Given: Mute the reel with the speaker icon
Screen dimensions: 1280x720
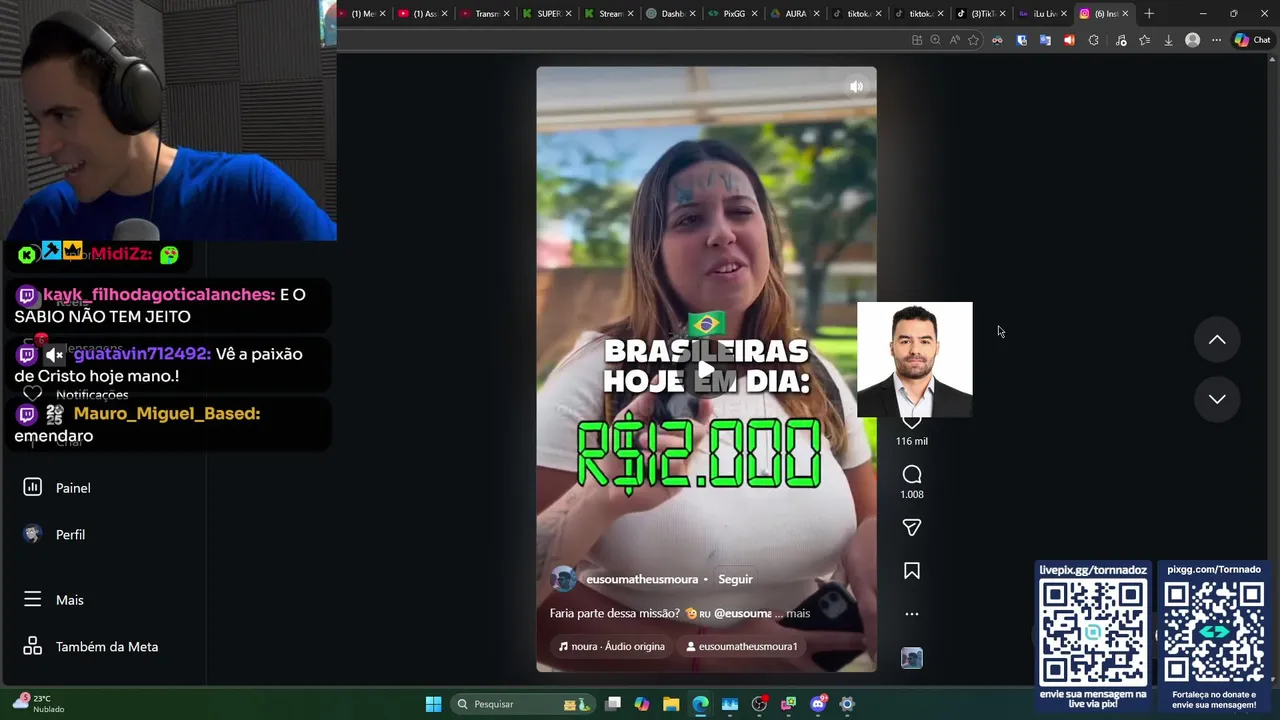Looking at the screenshot, I should pyautogui.click(x=856, y=87).
